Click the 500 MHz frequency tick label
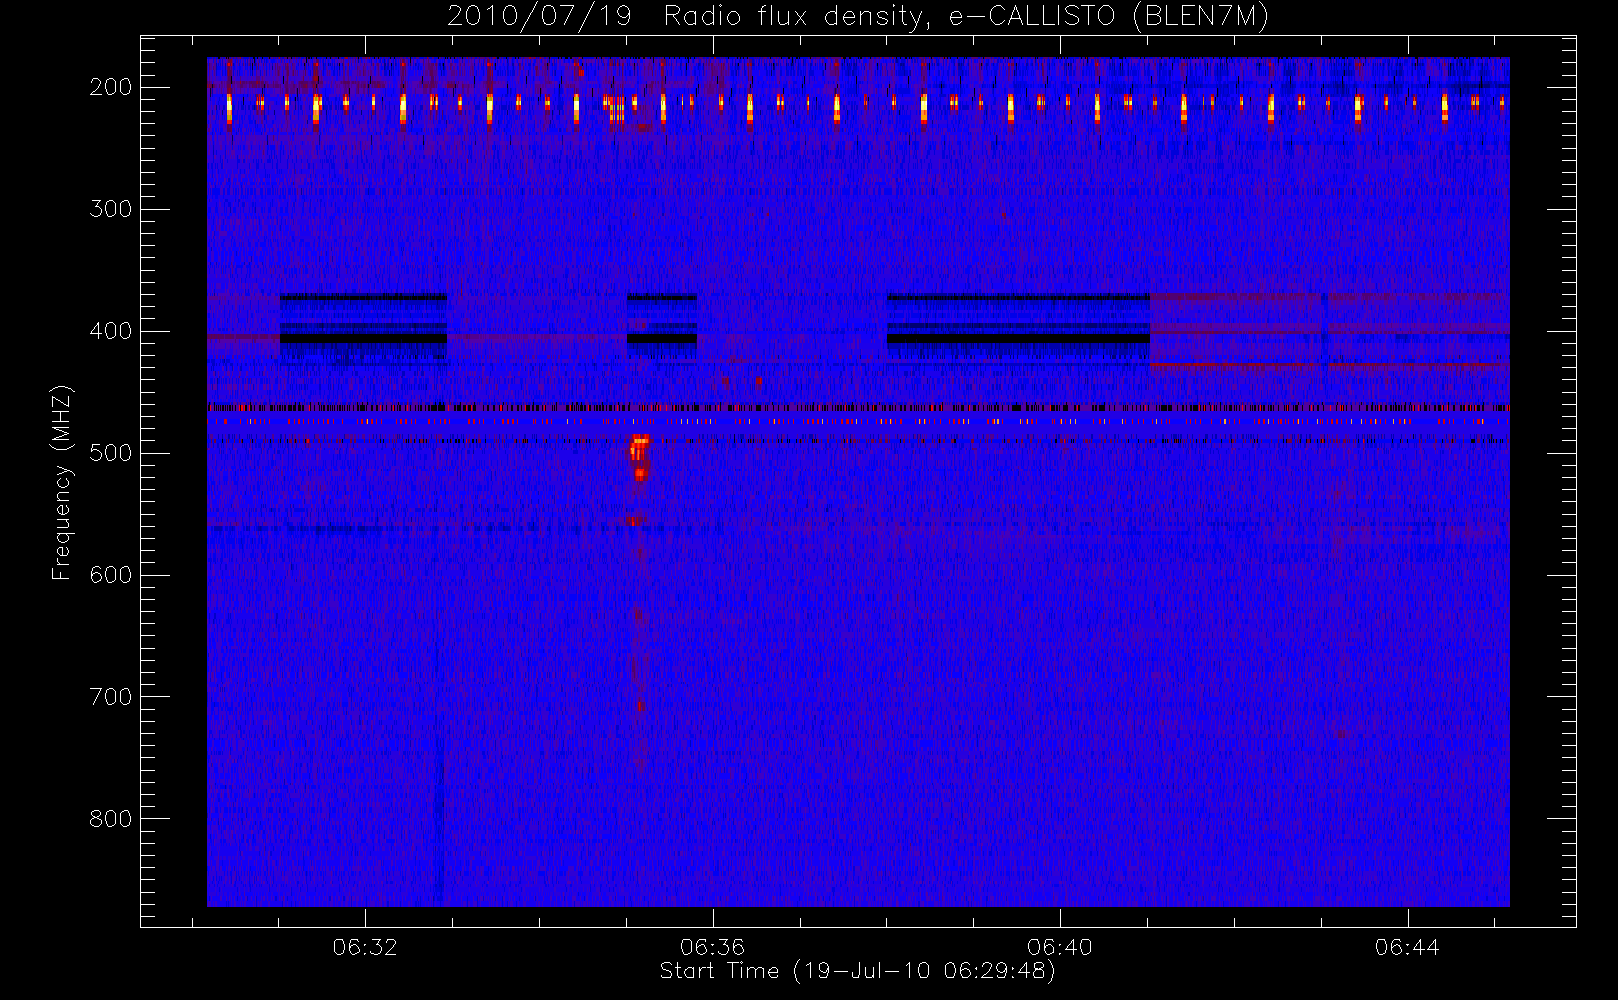Screen dimensions: 1618x1000 tap(111, 453)
